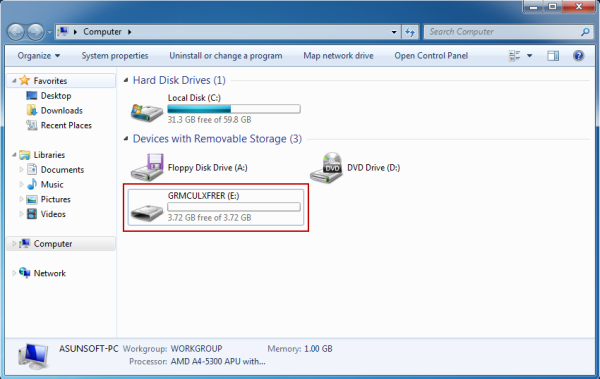Toggle the preview pane
The image size is (600, 379).
click(x=553, y=56)
